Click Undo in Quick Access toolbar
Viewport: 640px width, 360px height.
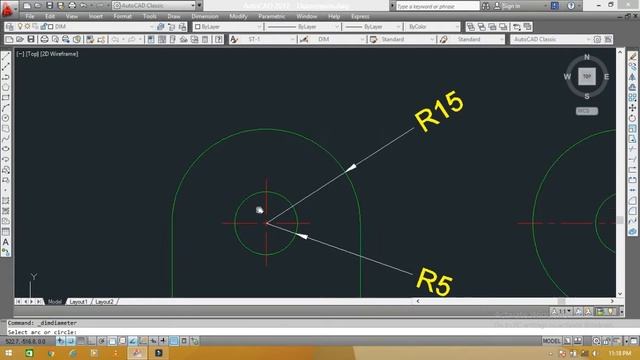[83, 5]
